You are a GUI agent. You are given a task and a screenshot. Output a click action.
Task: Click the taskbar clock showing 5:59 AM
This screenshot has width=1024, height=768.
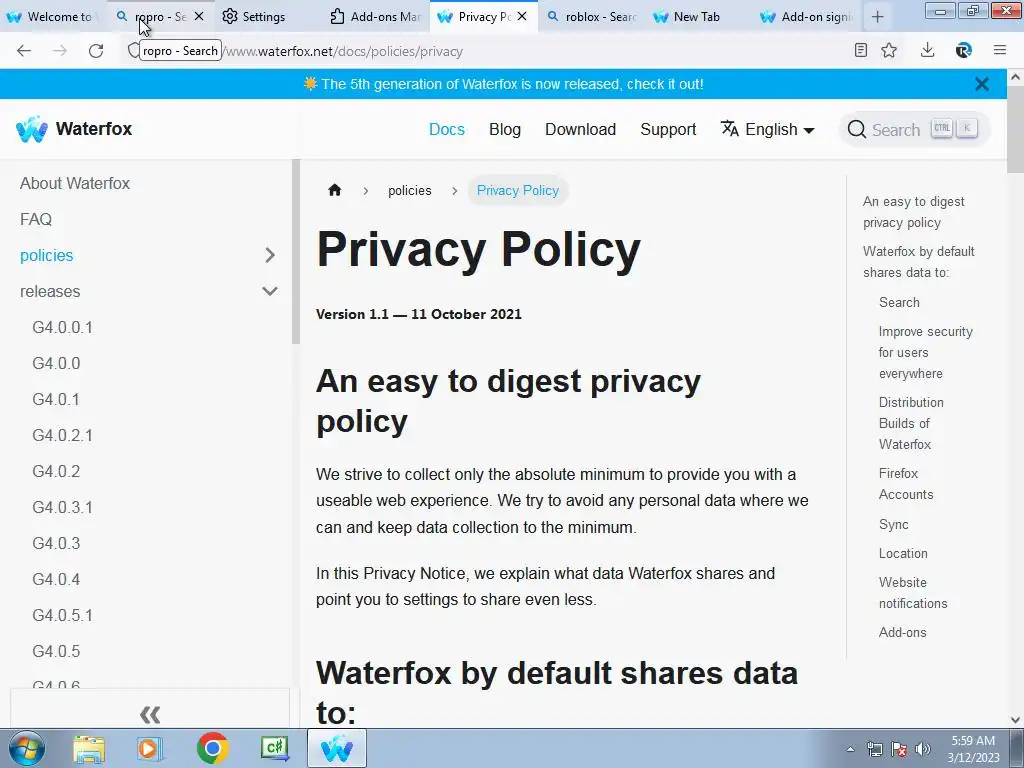click(973, 749)
